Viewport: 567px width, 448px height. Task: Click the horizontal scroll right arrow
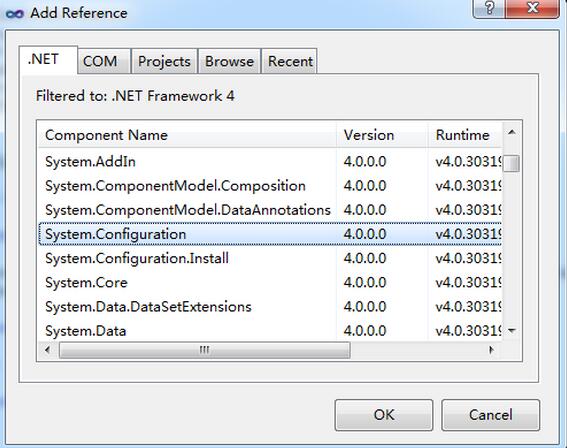(x=491, y=350)
